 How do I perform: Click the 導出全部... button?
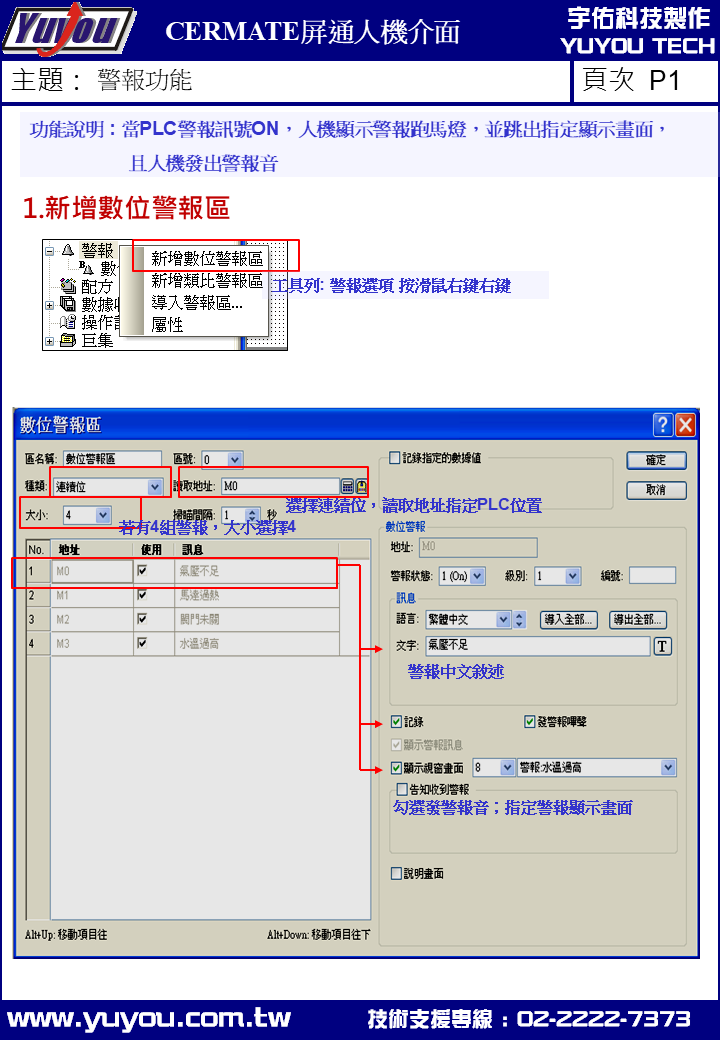point(637,619)
